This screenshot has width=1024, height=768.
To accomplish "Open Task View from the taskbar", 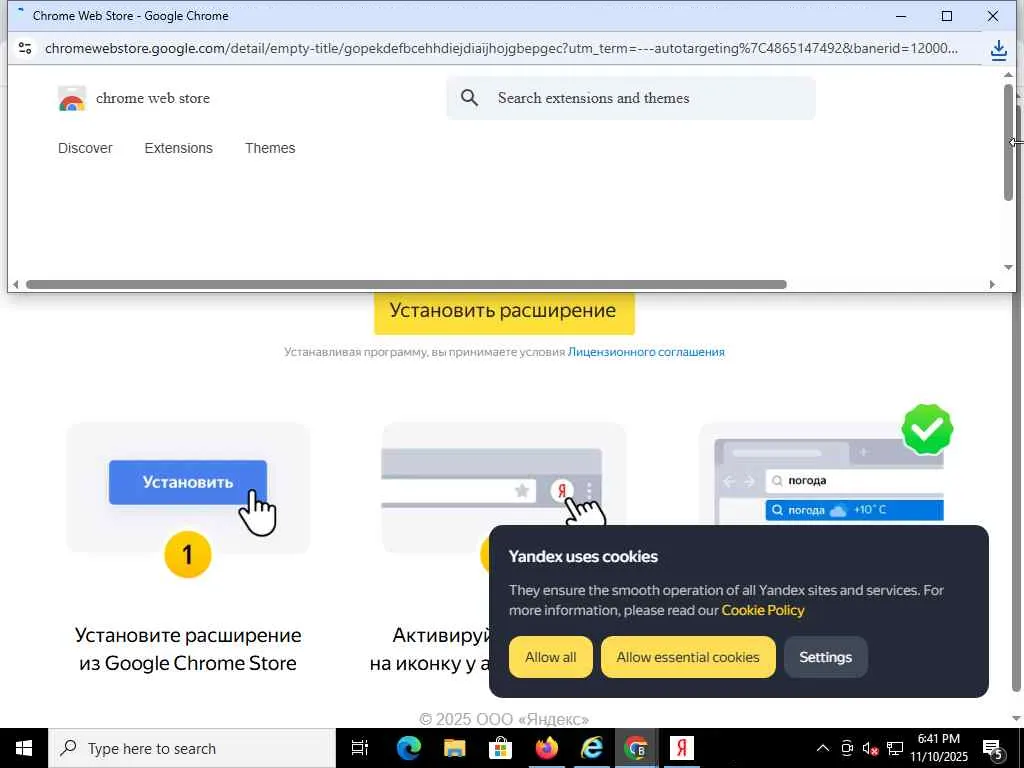I will 359,748.
